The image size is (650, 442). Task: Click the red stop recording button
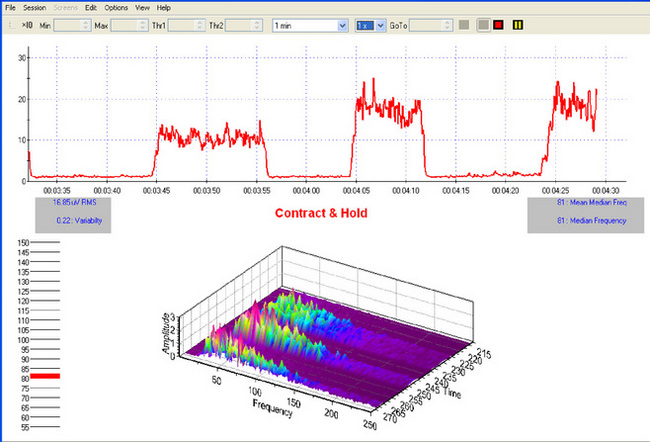coord(498,24)
